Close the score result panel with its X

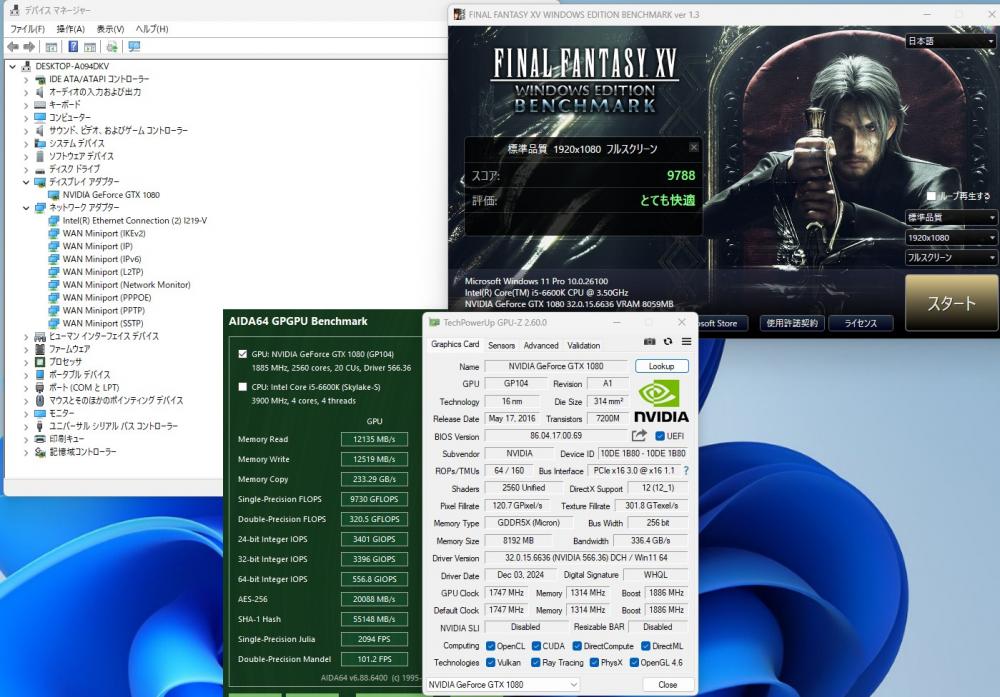693,147
